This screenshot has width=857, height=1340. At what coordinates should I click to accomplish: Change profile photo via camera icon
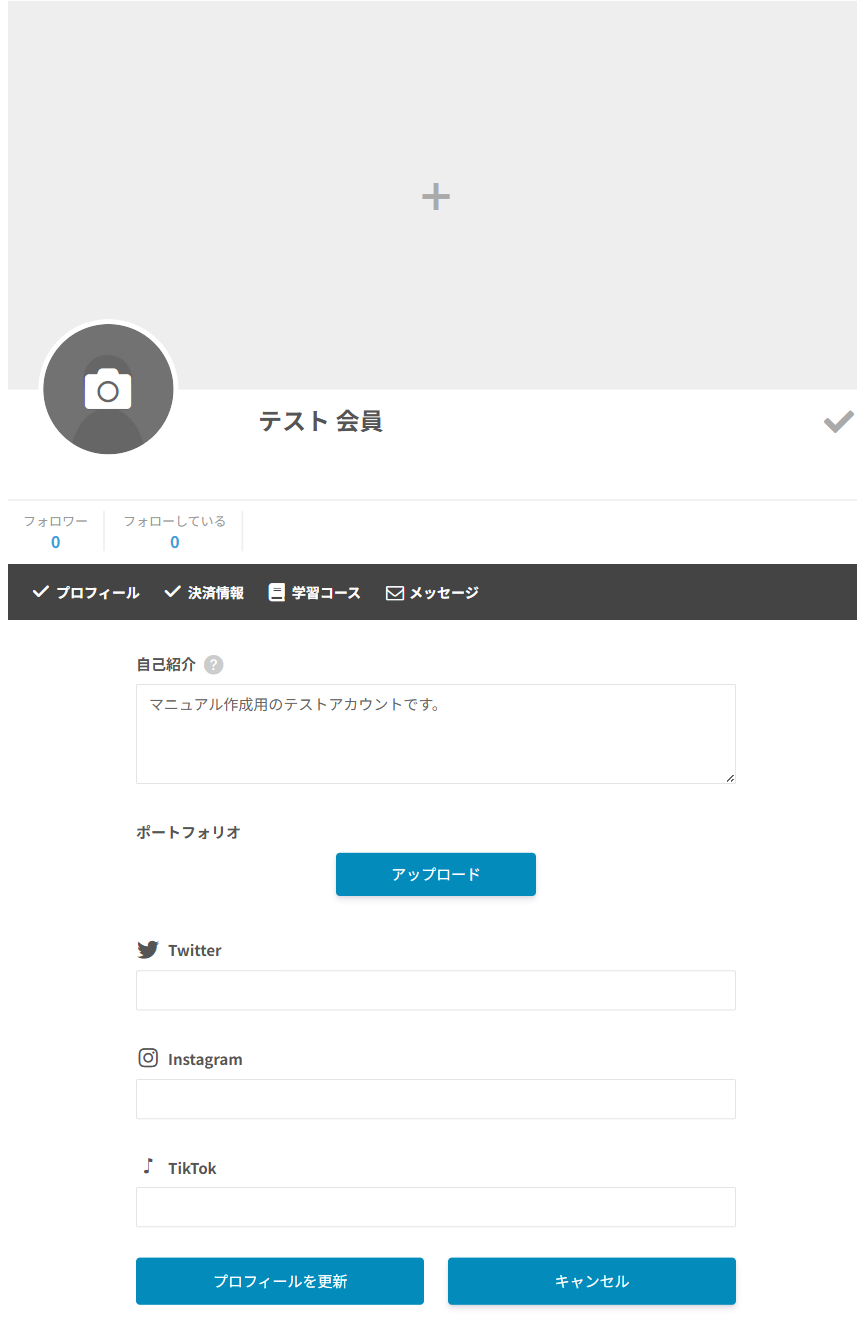click(x=108, y=389)
